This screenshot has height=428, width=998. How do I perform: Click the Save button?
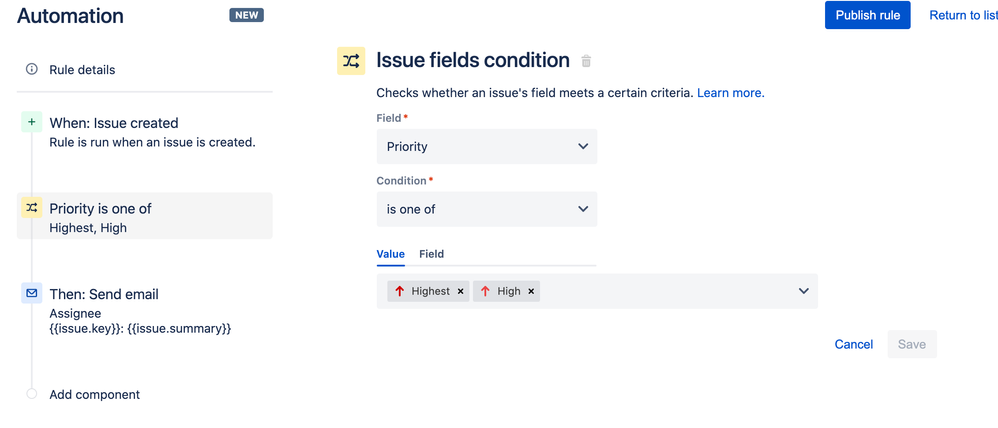pos(911,344)
